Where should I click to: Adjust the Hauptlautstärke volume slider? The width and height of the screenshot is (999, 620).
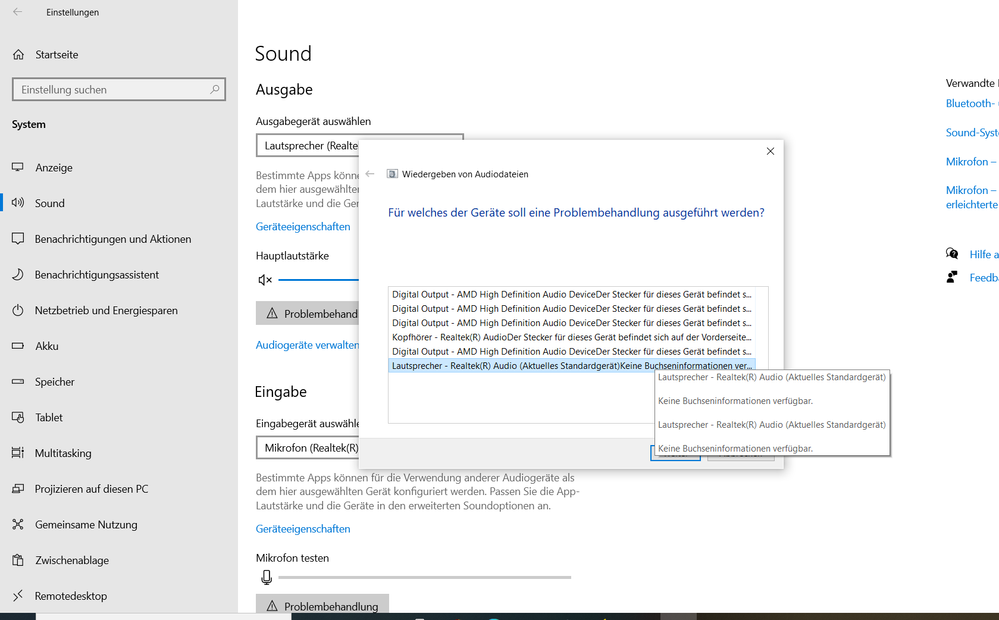coord(318,280)
